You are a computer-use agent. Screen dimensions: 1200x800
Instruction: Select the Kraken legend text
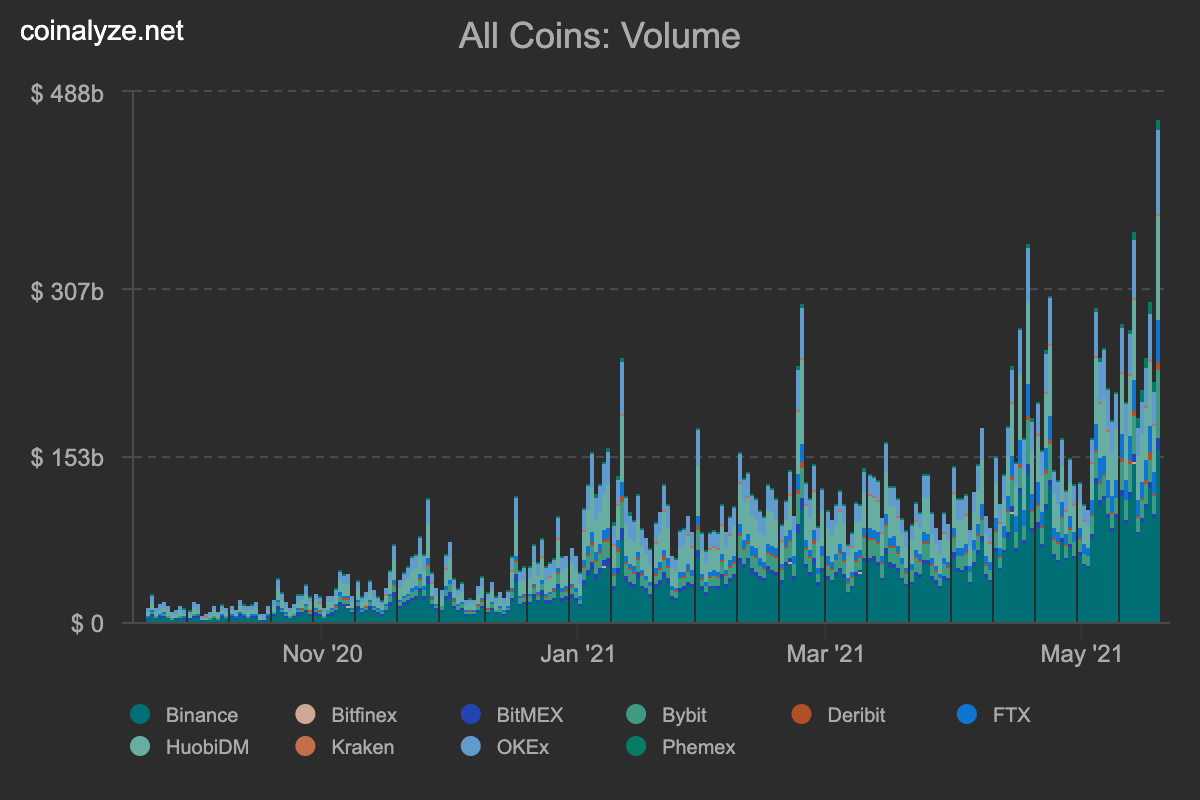[362, 747]
